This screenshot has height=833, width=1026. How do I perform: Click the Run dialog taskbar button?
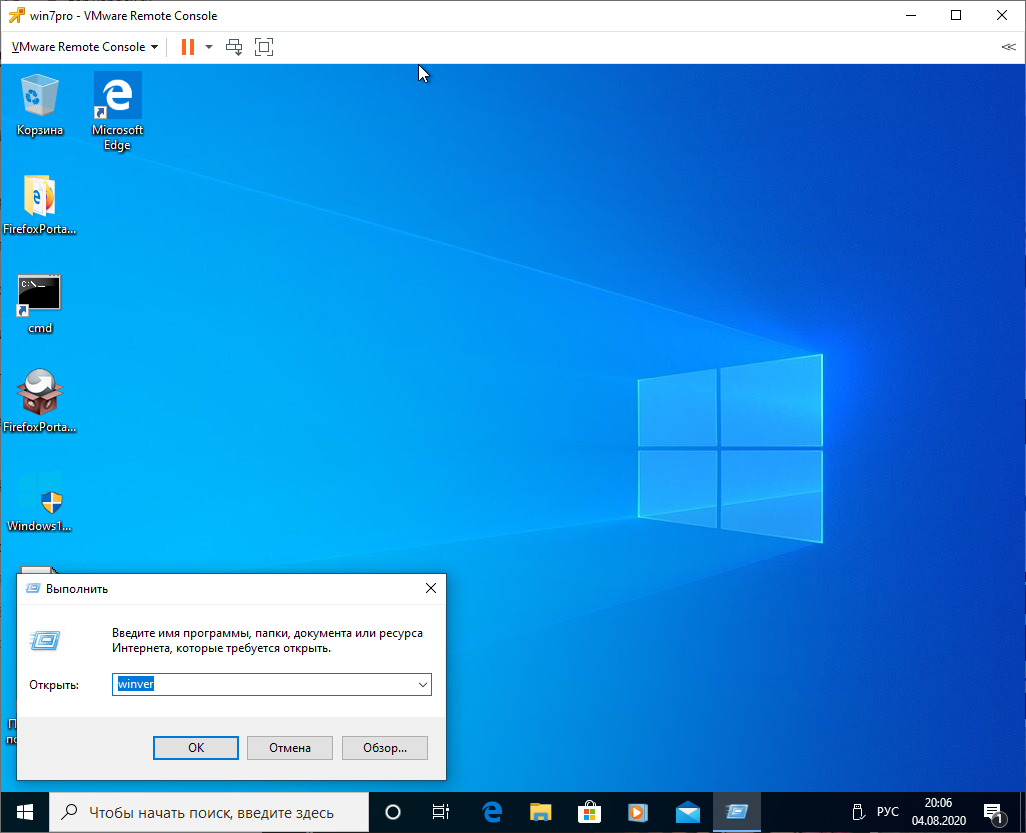(736, 813)
